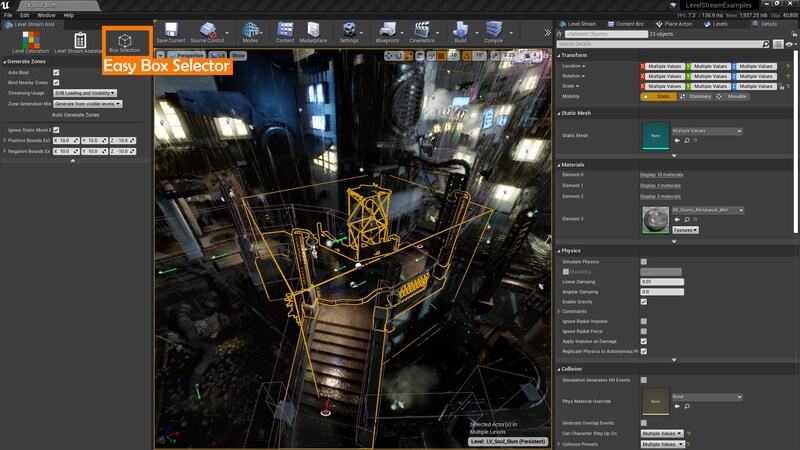Toggle the Auto Bind checkbox

coord(56,72)
